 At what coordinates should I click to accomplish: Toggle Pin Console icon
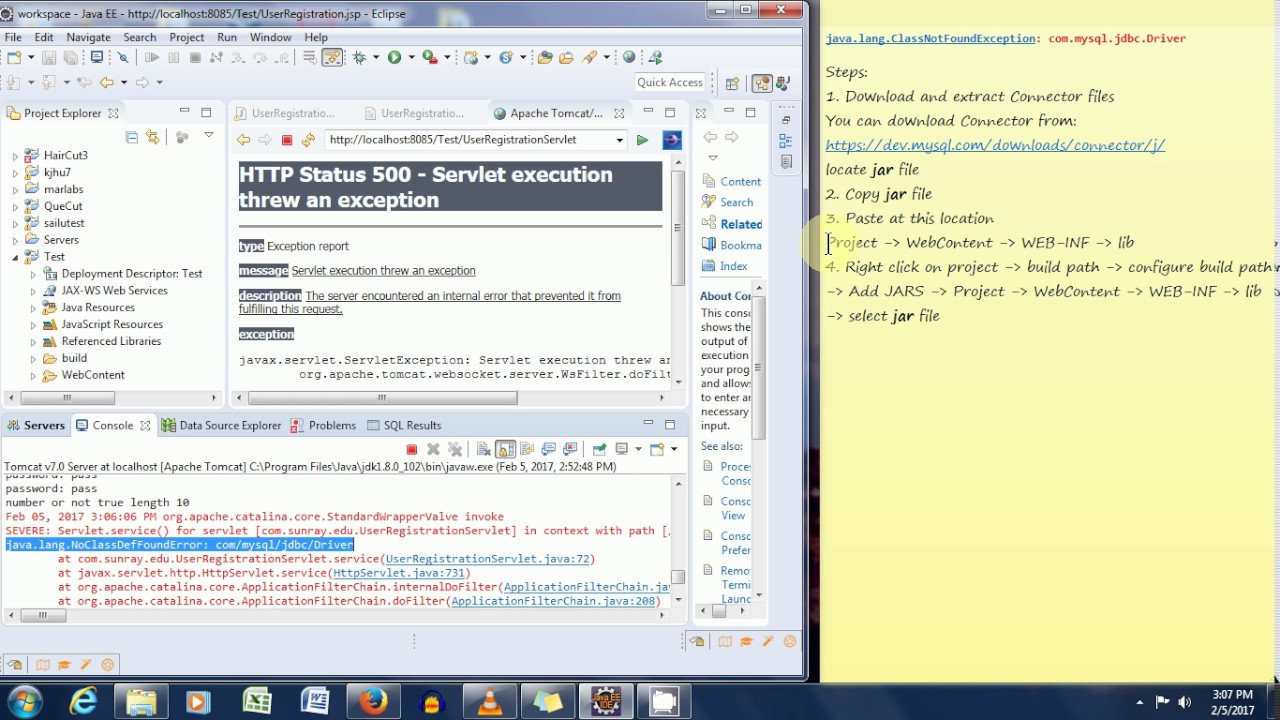pos(599,449)
